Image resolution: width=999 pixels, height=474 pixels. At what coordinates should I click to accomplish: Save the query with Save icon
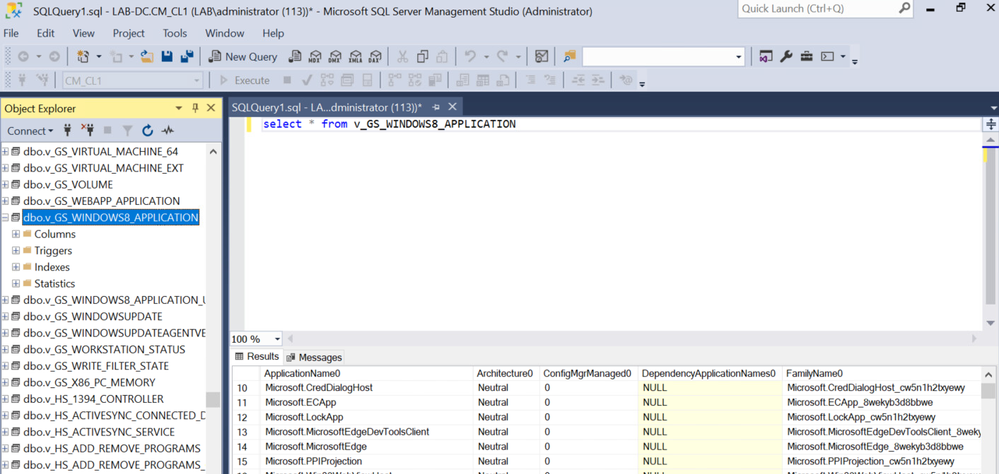tap(167, 57)
